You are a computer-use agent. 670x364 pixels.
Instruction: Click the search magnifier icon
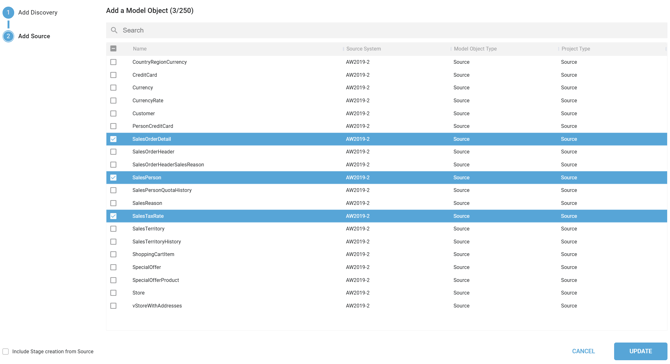114,30
